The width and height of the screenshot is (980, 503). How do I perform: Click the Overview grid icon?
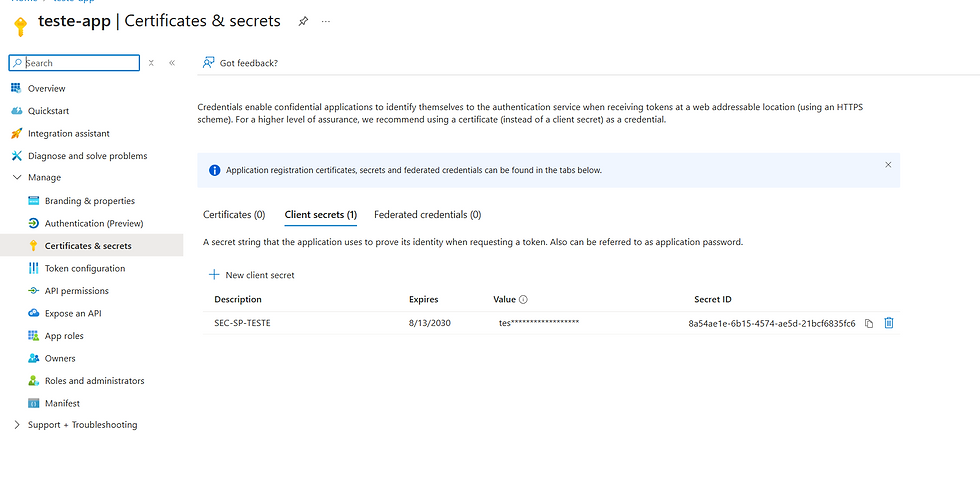tap(16, 88)
